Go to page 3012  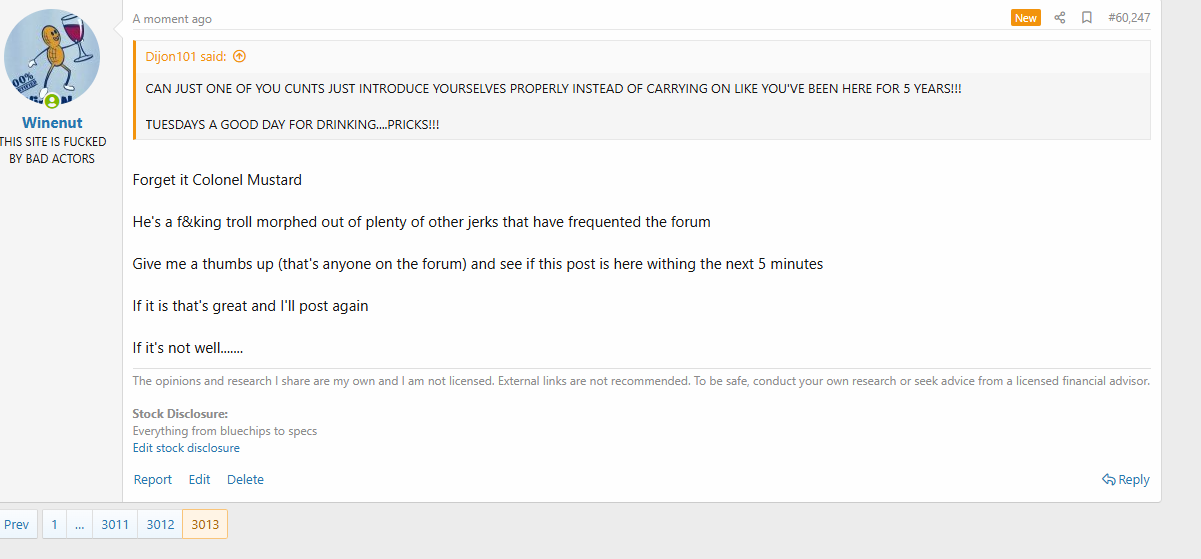tap(160, 524)
